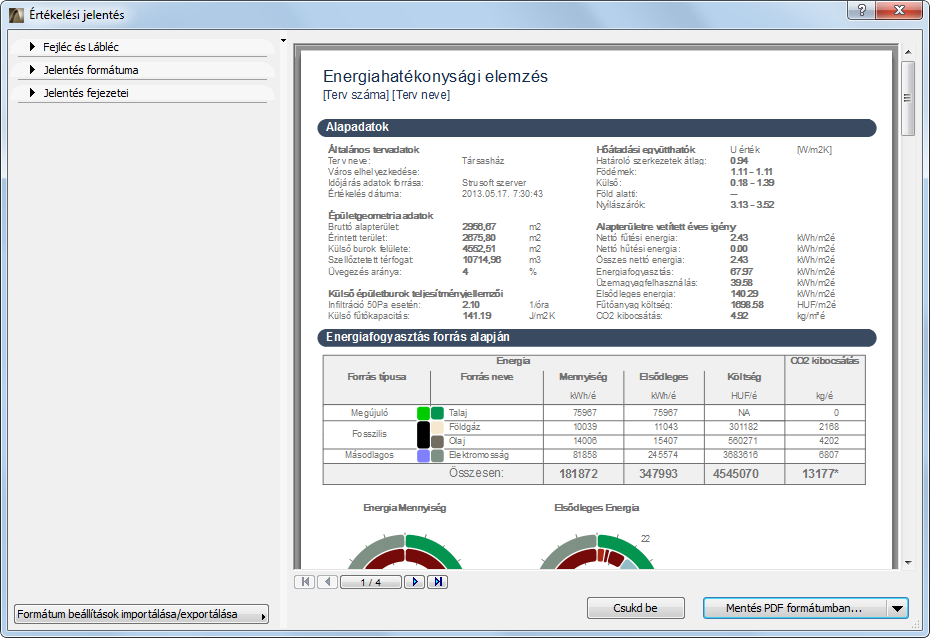The width and height of the screenshot is (930, 638).
Task: Click the total primary energy 347993
Action: click(658, 474)
